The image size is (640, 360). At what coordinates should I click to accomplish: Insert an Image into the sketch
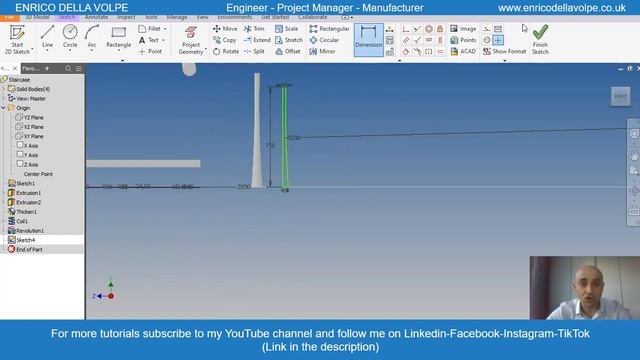pos(463,29)
